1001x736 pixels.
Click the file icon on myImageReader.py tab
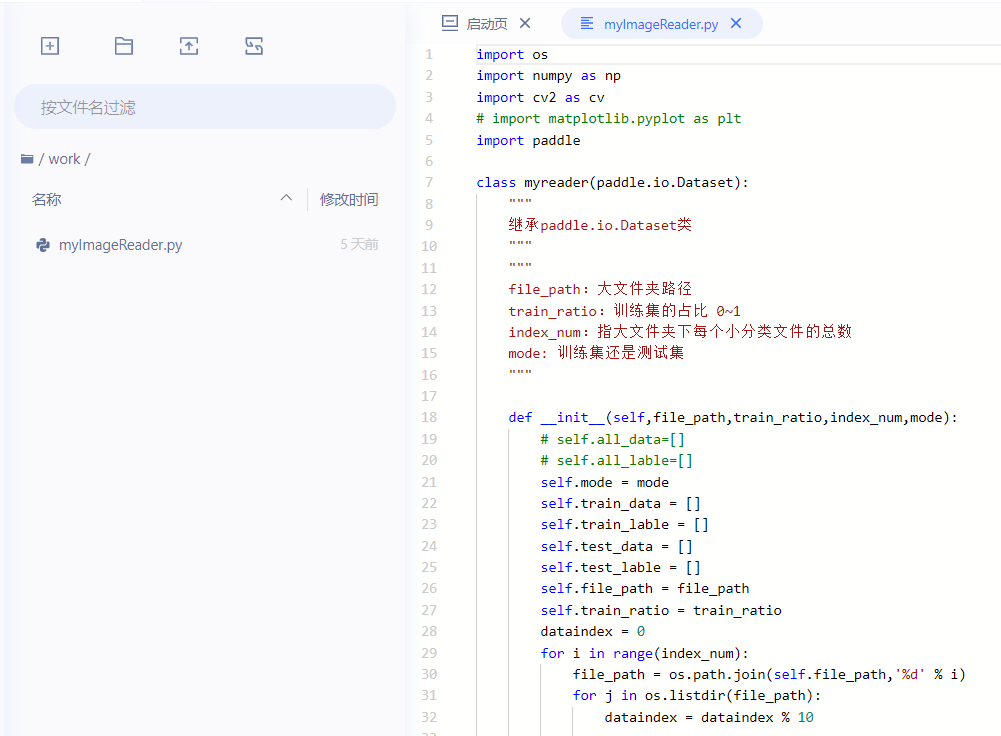(x=587, y=24)
